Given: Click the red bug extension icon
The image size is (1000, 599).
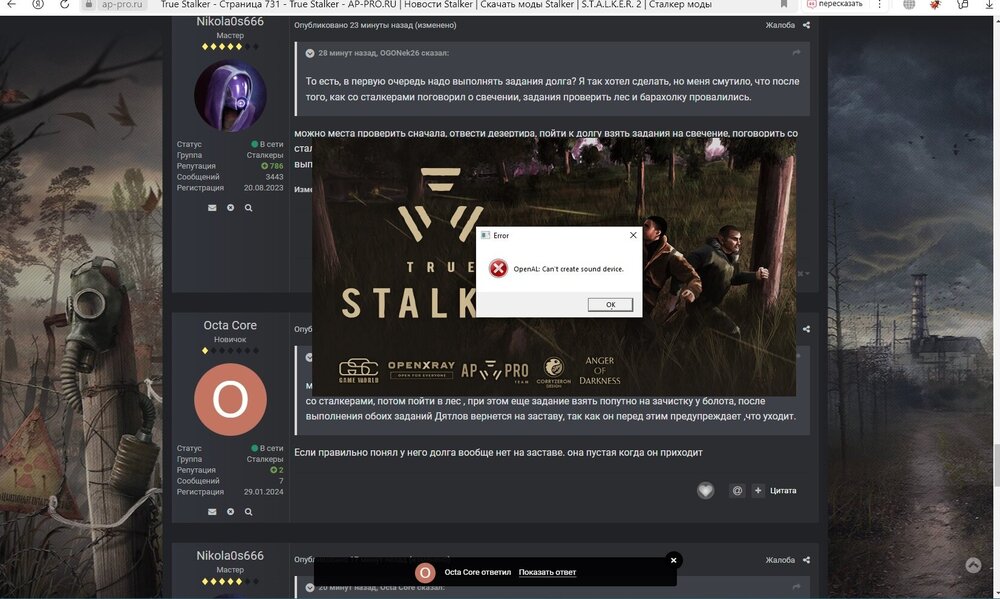Looking at the screenshot, I should [936, 4].
